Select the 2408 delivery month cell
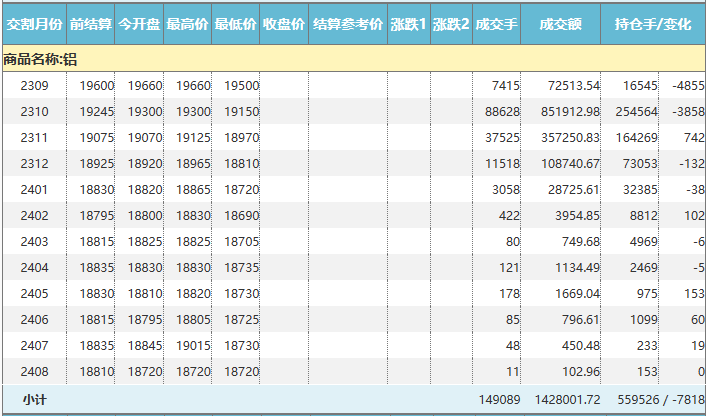 [x=34, y=371]
